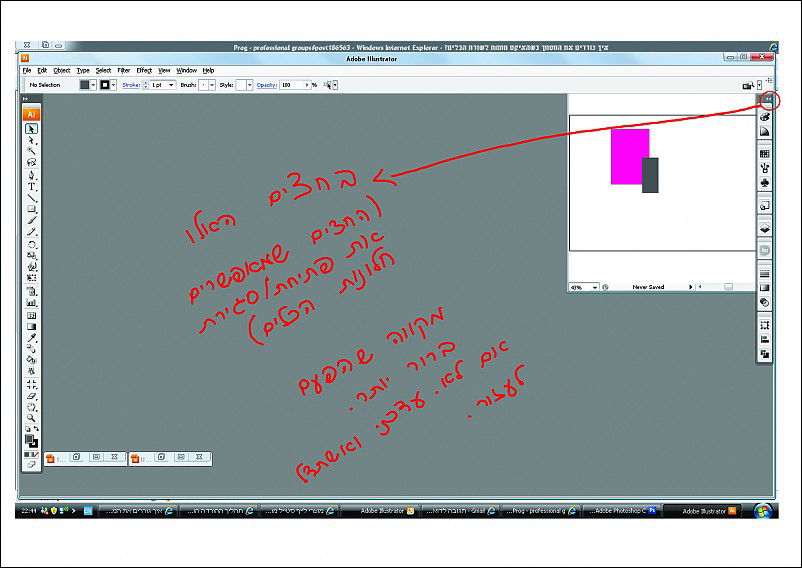Open the stroke color dropdown in control bar
Screen dimensions: 802x568
[114, 85]
